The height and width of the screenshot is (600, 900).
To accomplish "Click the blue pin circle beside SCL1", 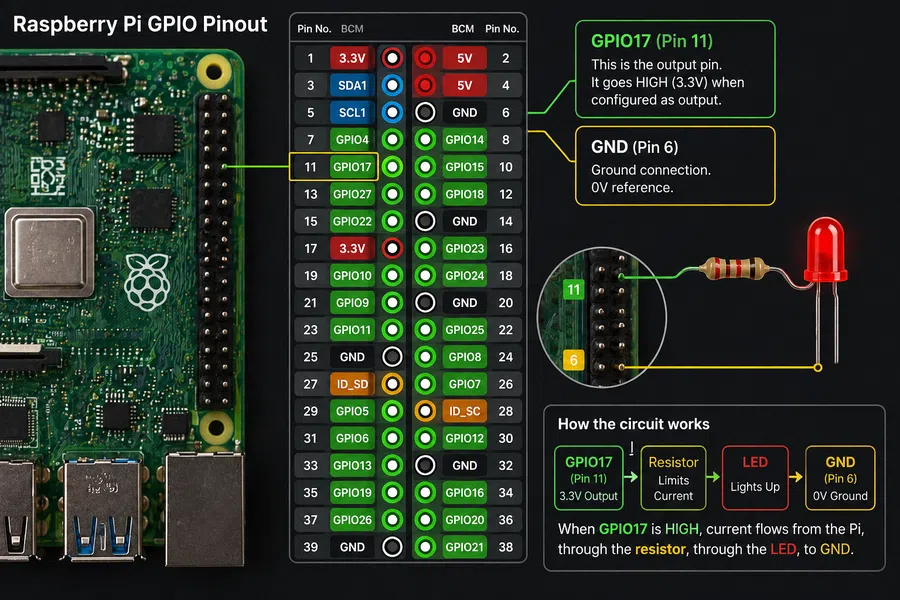I will [x=392, y=113].
